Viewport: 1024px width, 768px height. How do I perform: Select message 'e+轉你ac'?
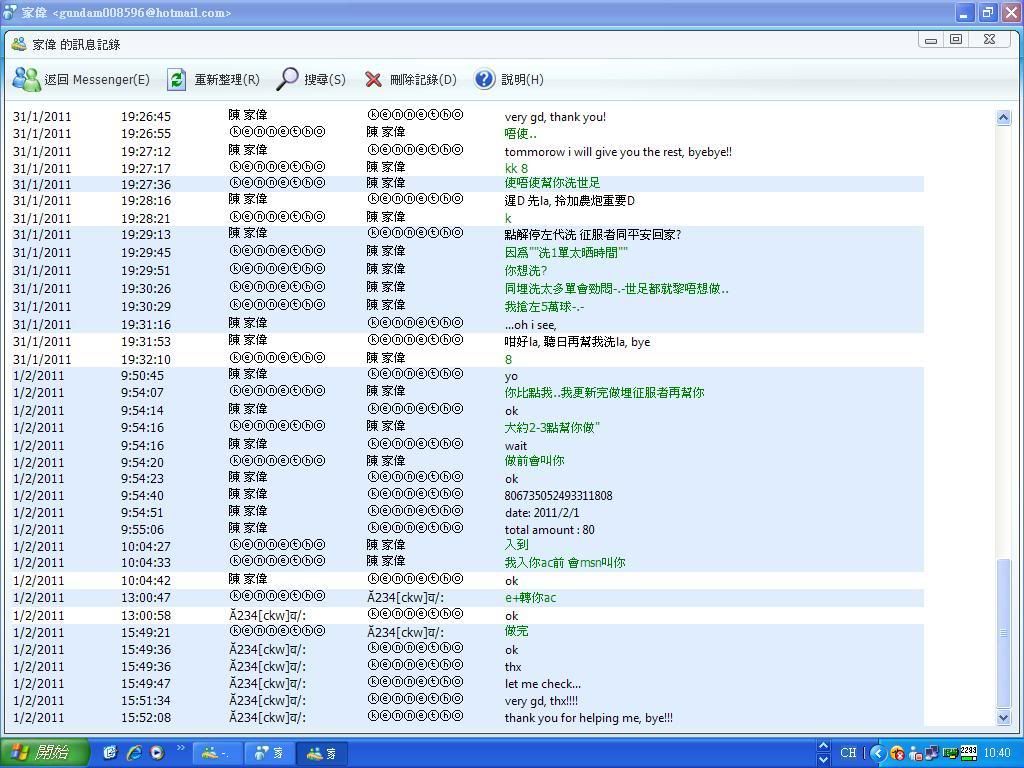[530, 598]
